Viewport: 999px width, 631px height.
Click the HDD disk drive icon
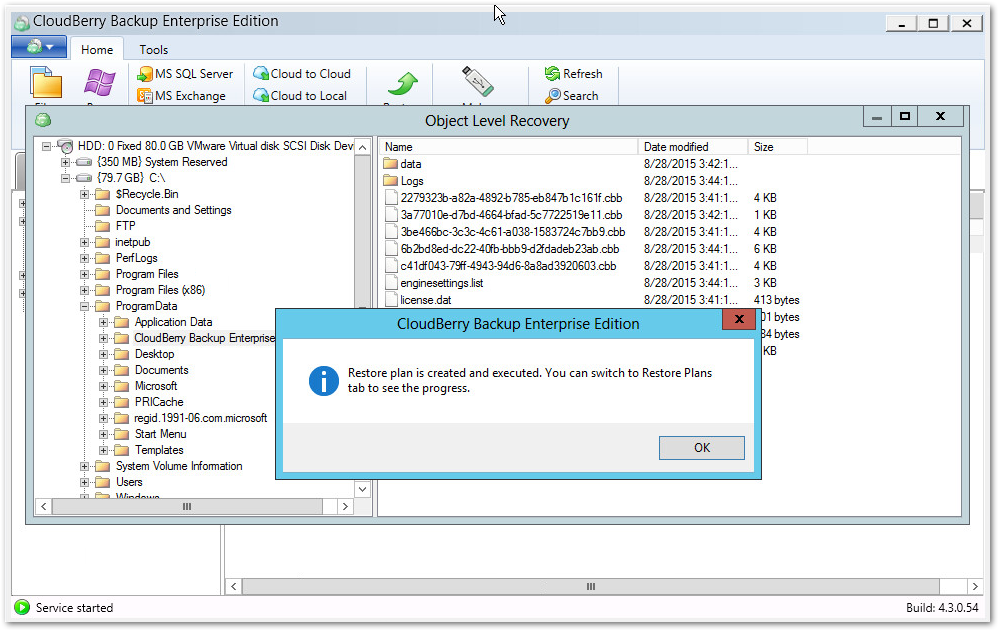pos(65,146)
